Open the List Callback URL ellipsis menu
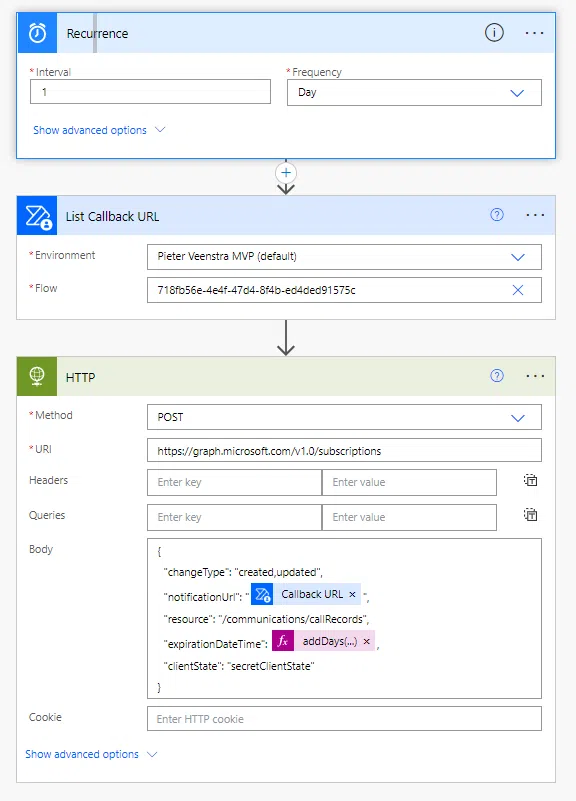This screenshot has width=576, height=801. [535, 215]
